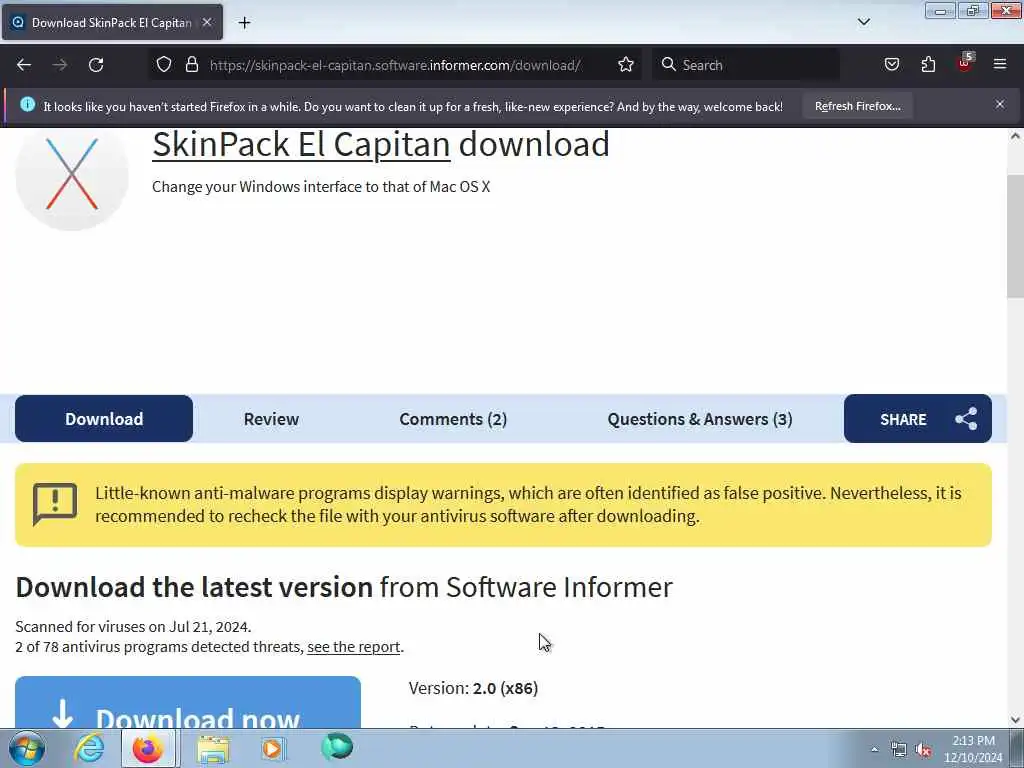Click the 'Version: 2.0 (x86)' text
Screen dimensions: 1024x768
click(473, 688)
